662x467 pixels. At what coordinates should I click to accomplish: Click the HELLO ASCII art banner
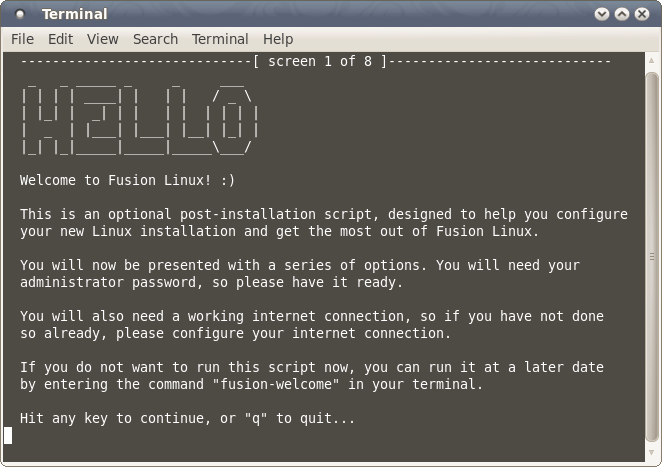pos(140,120)
